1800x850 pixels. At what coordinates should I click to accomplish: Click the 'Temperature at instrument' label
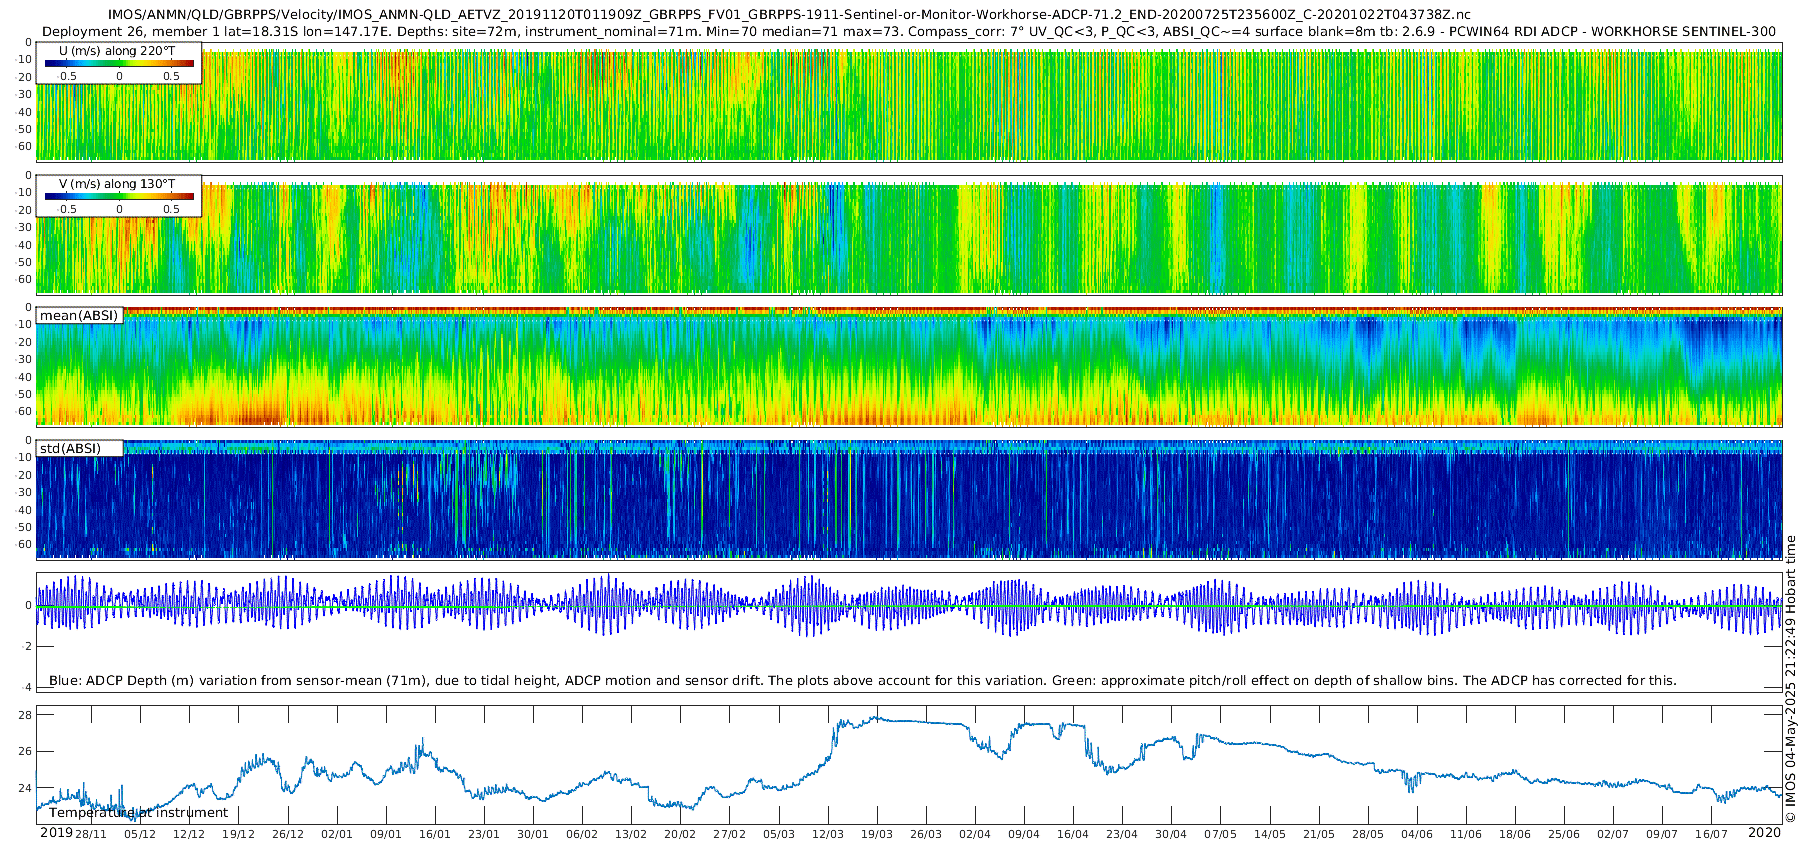tap(138, 813)
